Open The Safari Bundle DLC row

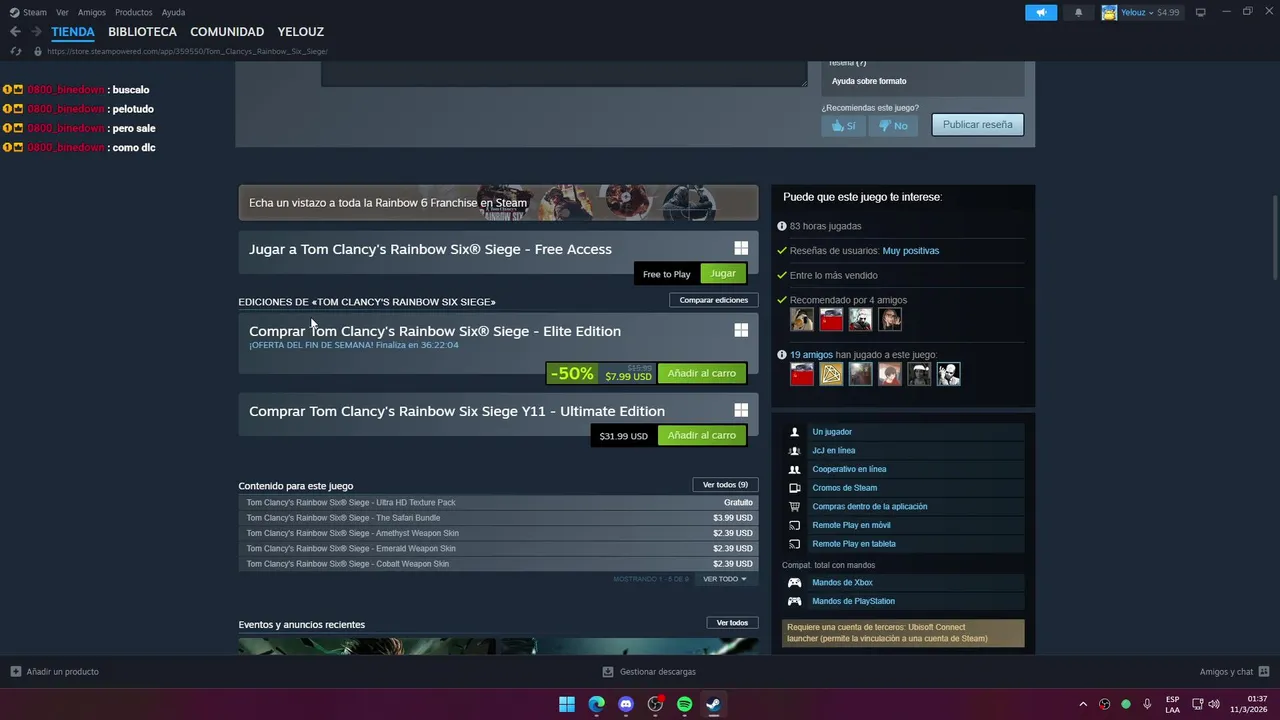point(498,518)
